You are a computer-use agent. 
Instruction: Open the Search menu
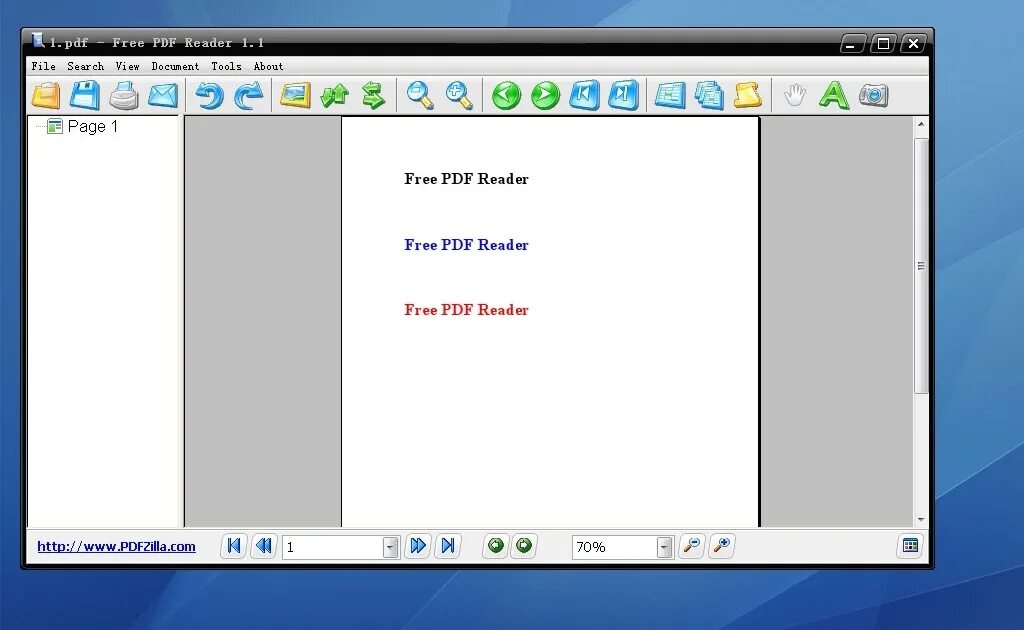click(86, 66)
